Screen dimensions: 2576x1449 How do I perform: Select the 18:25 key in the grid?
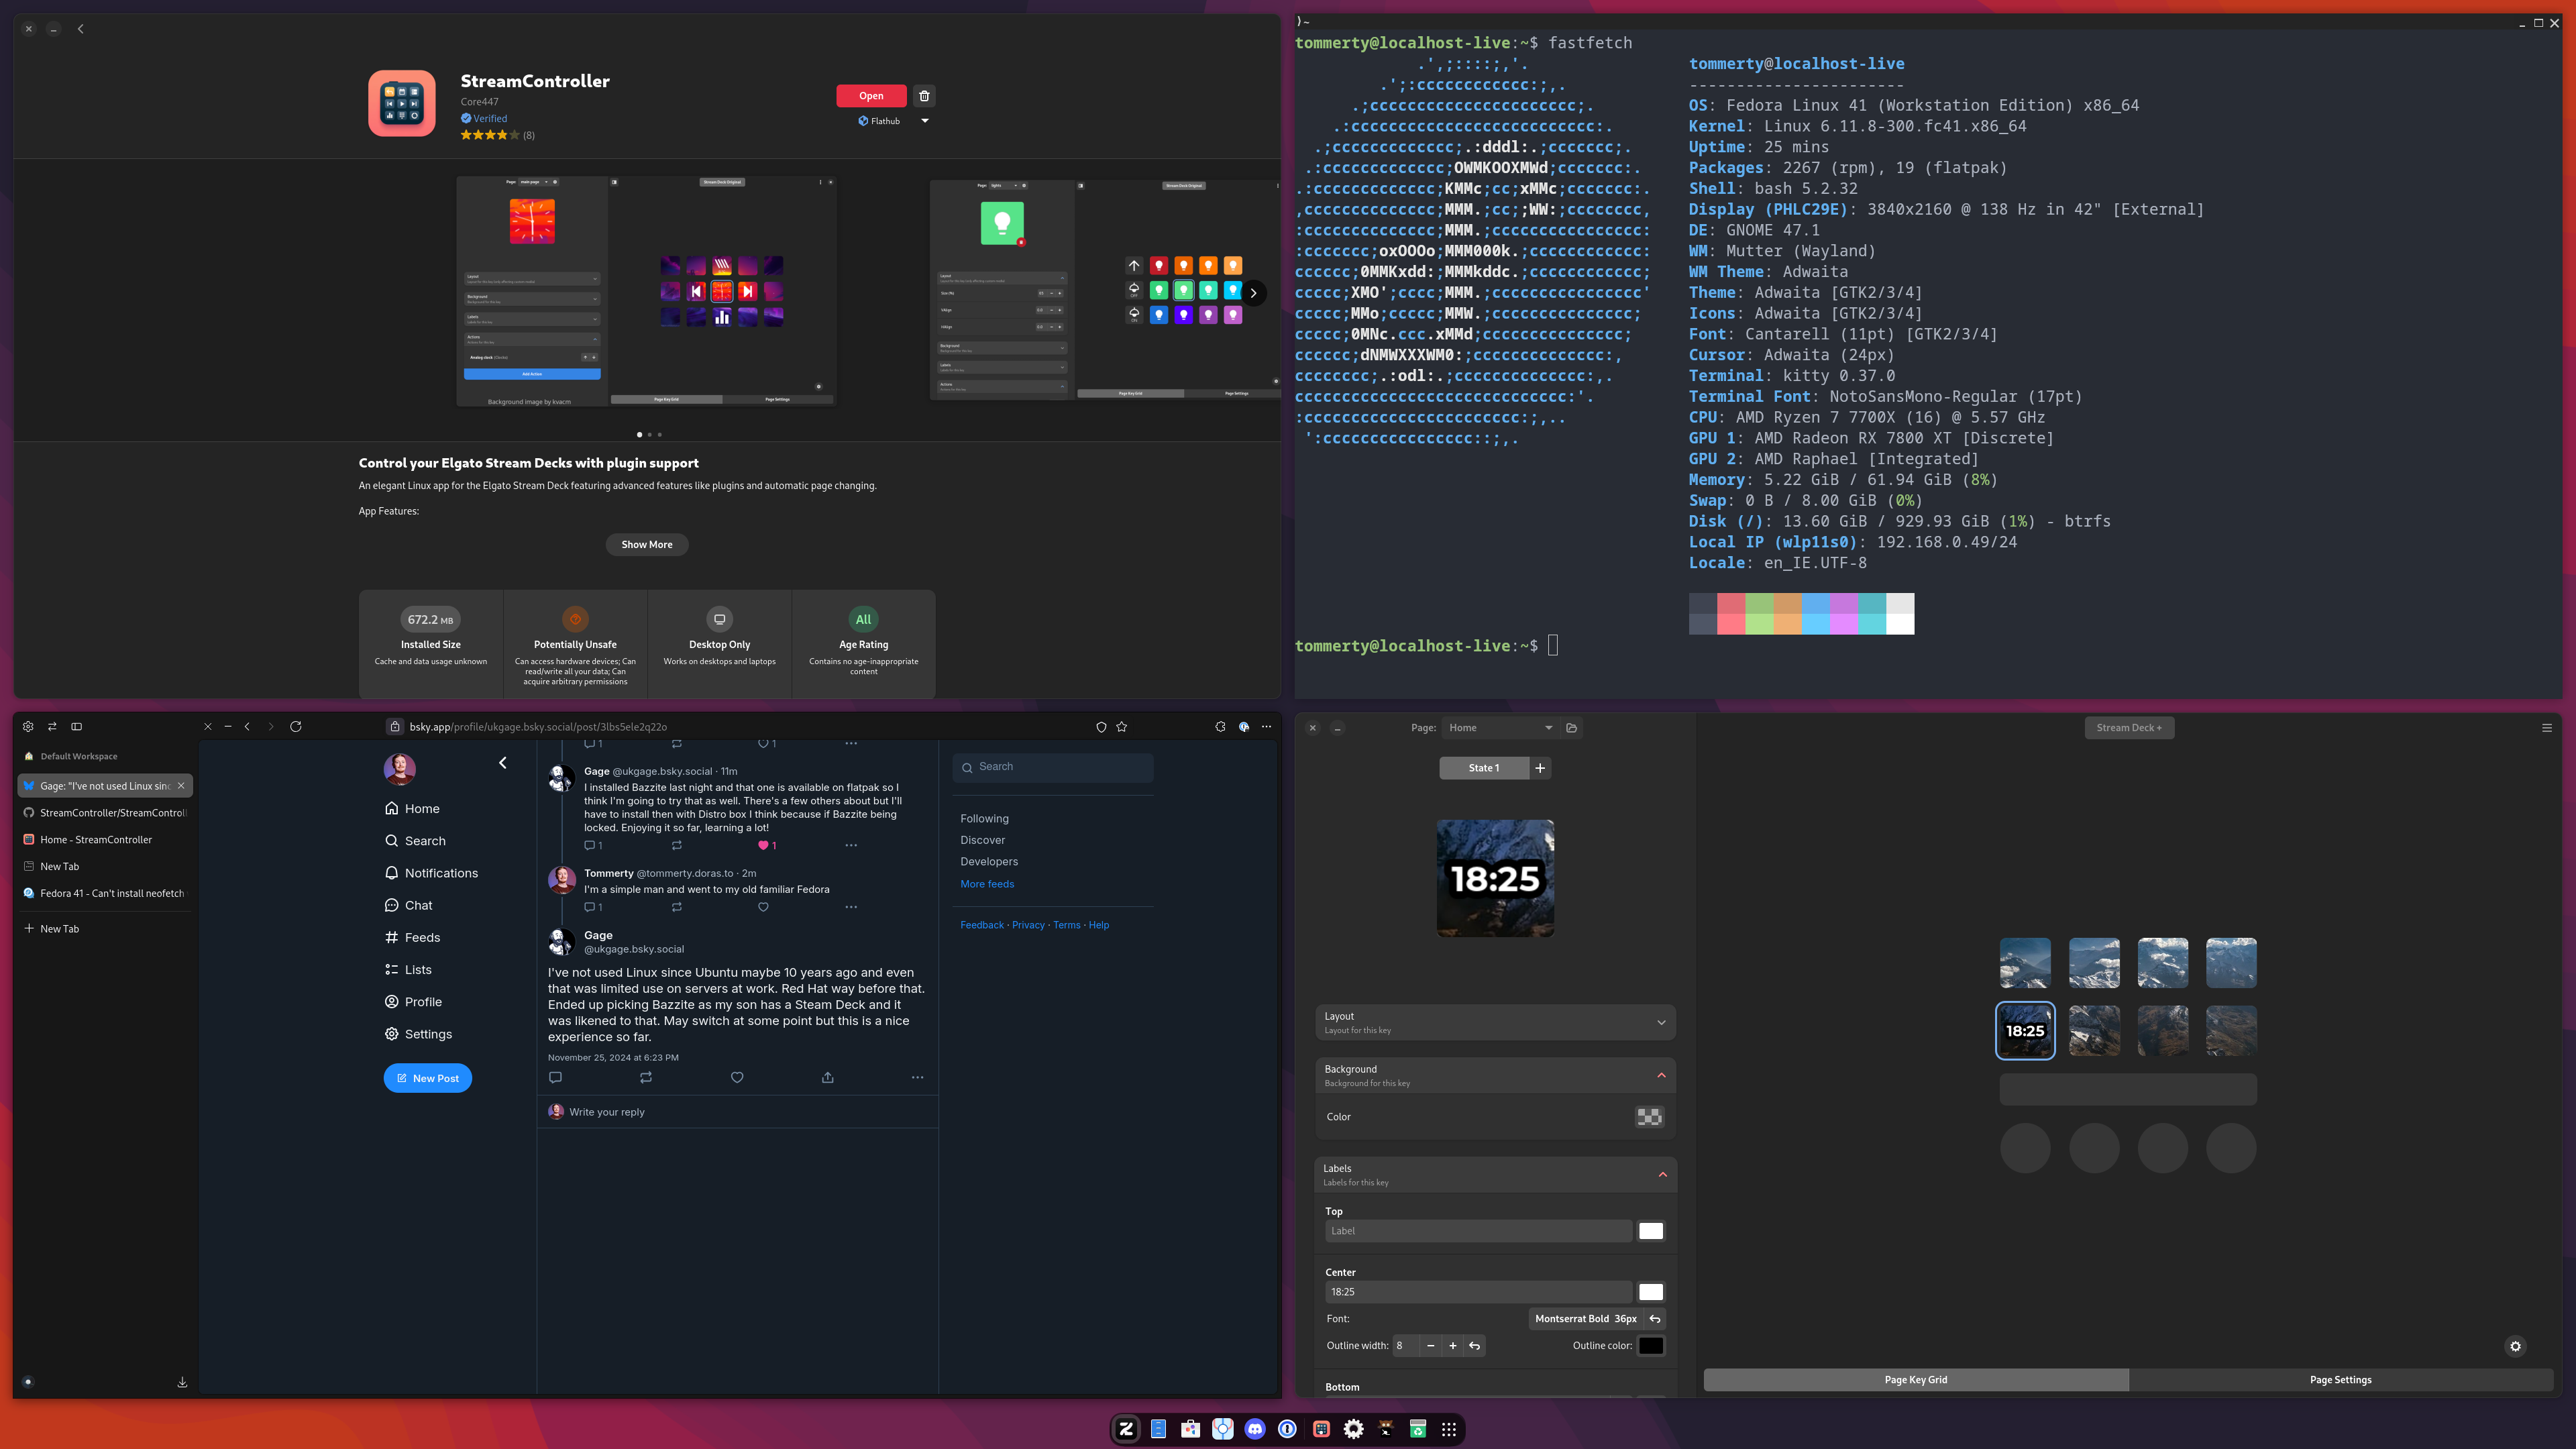coord(2025,1031)
